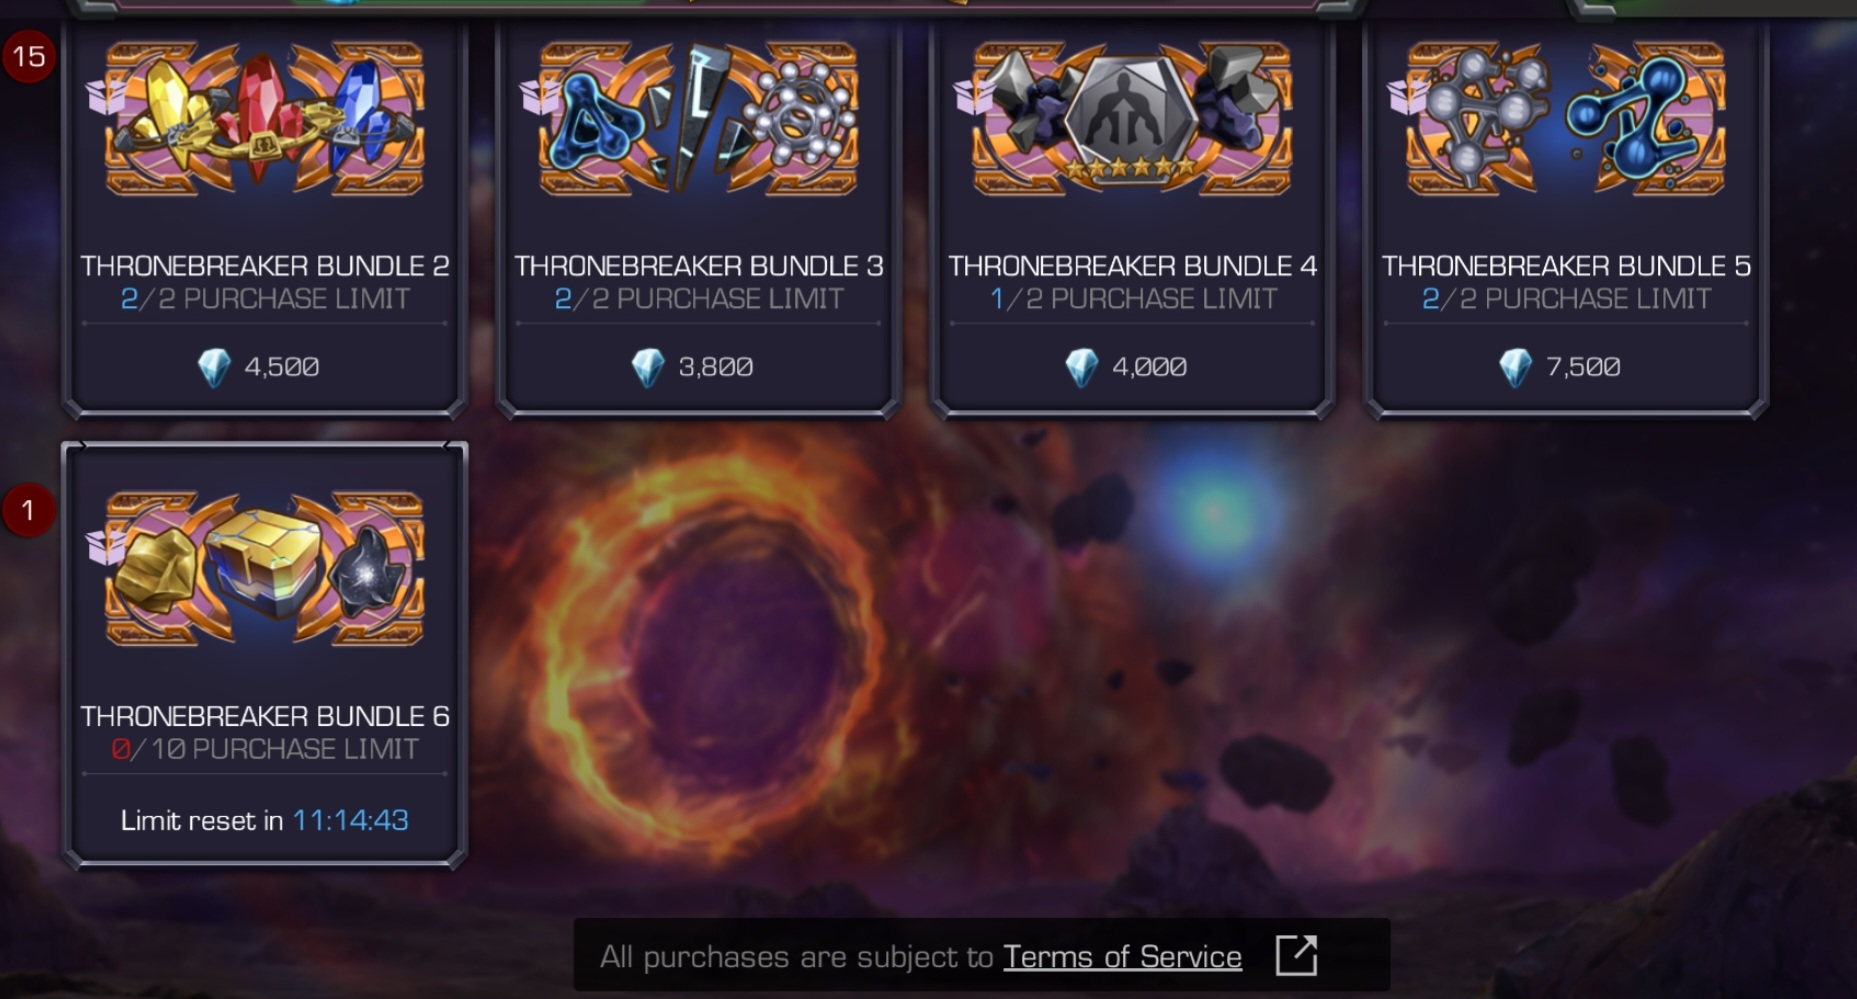Open Thronebreaker Bundle 6 gold icon
1857x999 pixels.
264,568
